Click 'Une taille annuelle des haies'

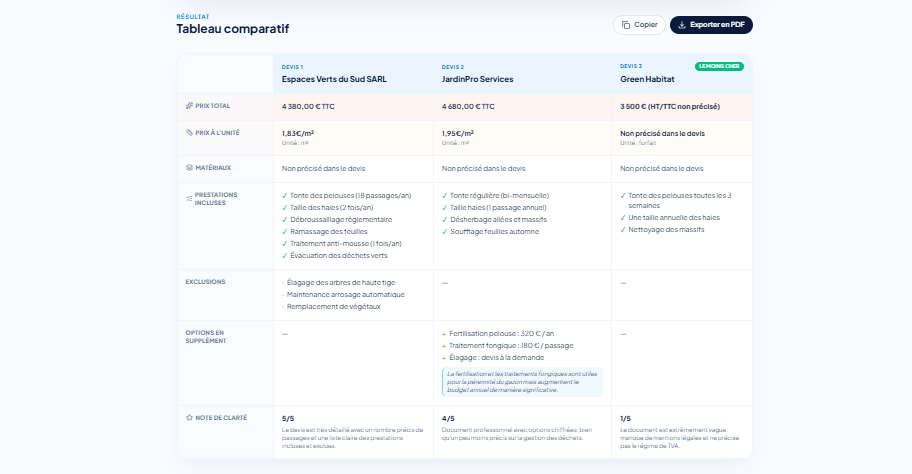click(674, 218)
